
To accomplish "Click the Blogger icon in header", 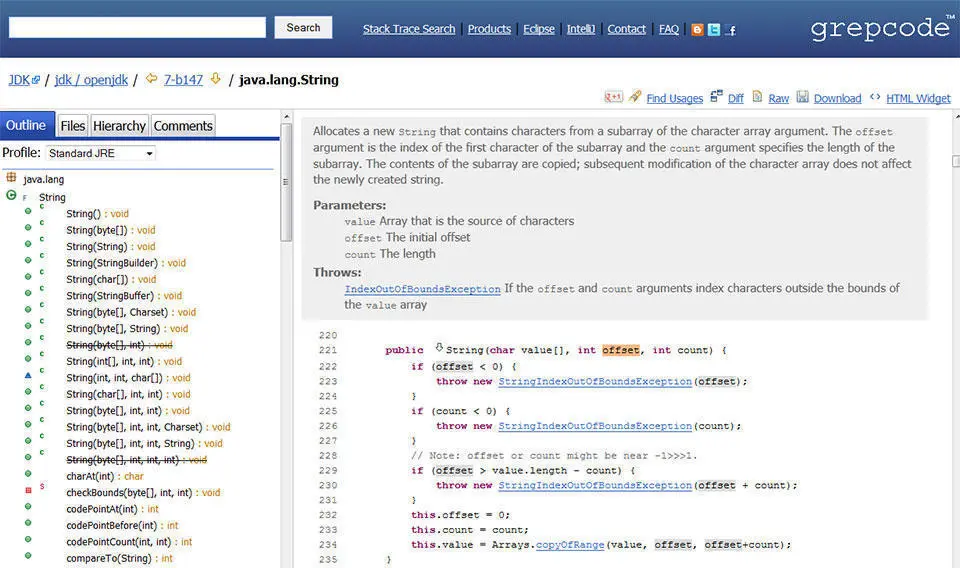I will click(697, 29).
